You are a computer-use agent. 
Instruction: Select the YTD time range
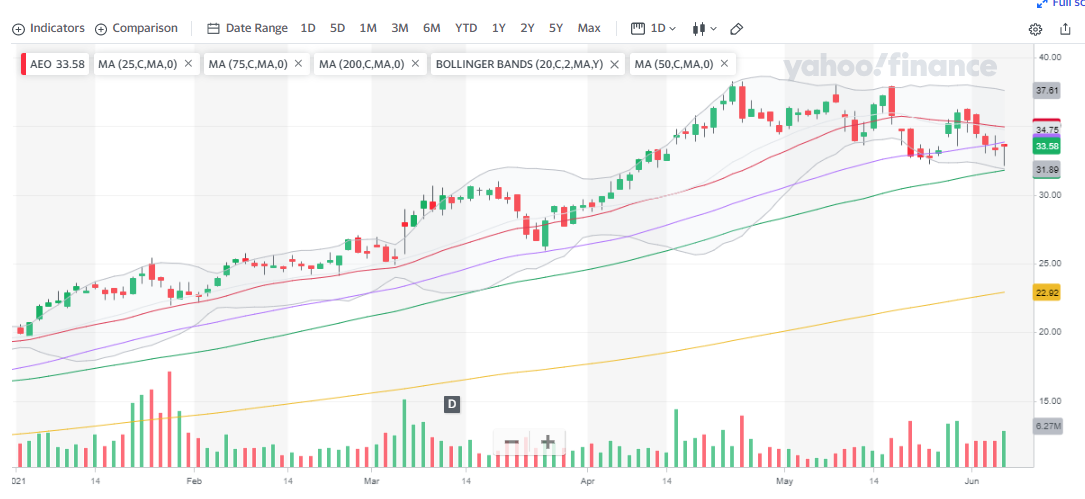(x=466, y=28)
